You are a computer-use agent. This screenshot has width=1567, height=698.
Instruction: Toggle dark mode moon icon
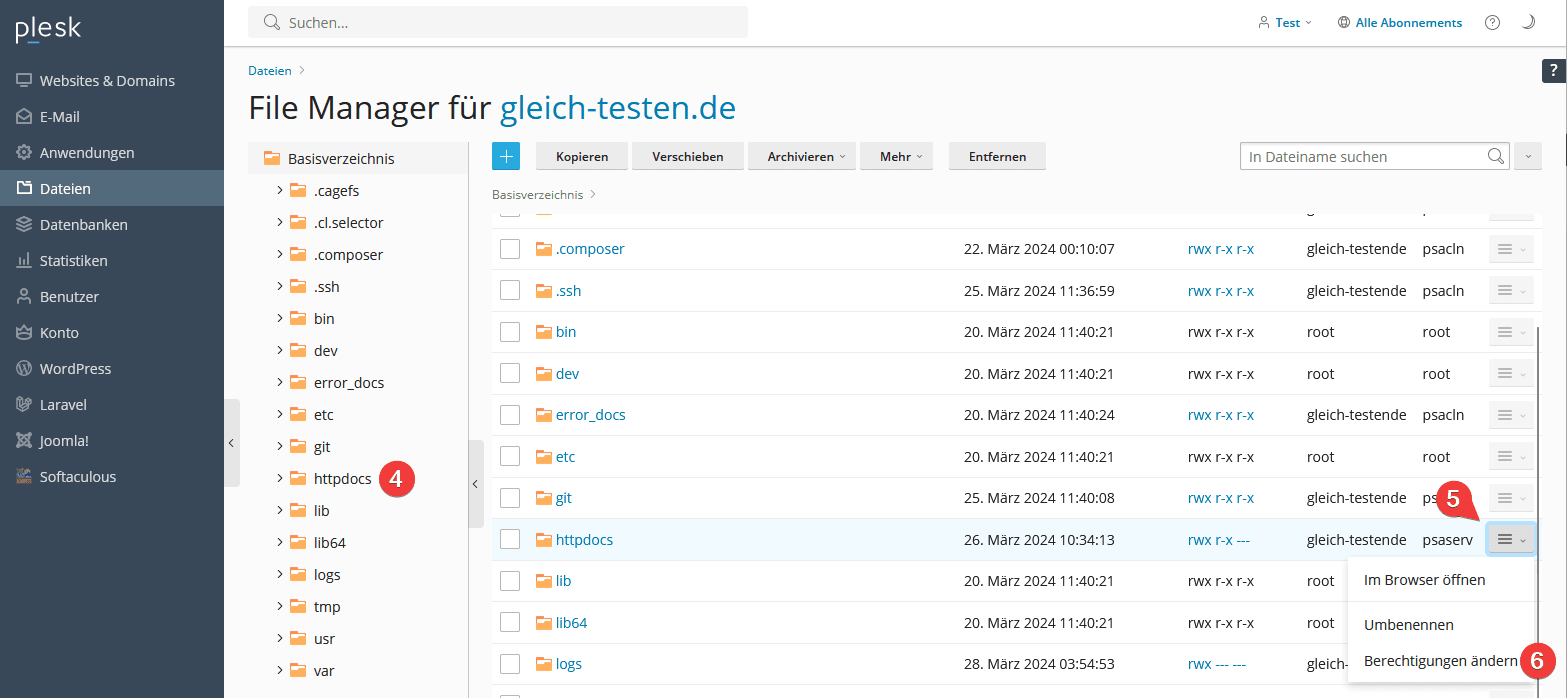(x=1527, y=22)
